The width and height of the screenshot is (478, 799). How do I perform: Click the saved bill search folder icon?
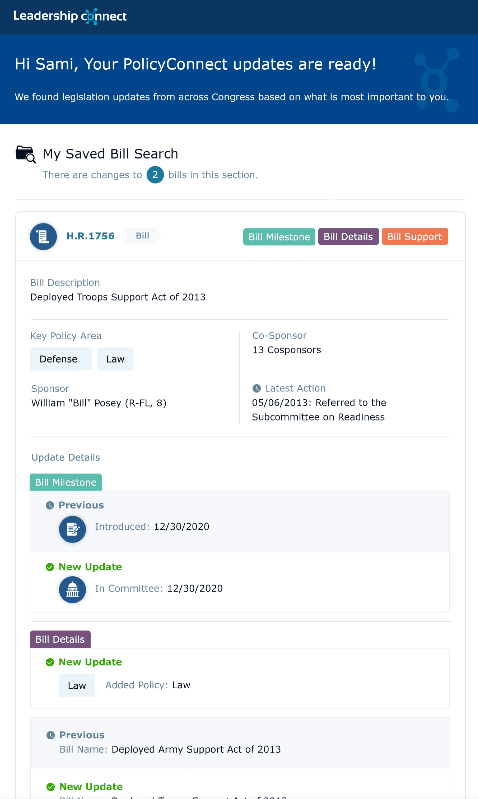(x=25, y=154)
